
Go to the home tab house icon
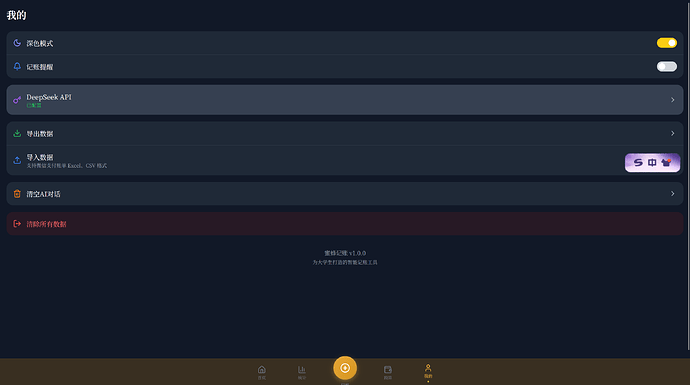262,370
